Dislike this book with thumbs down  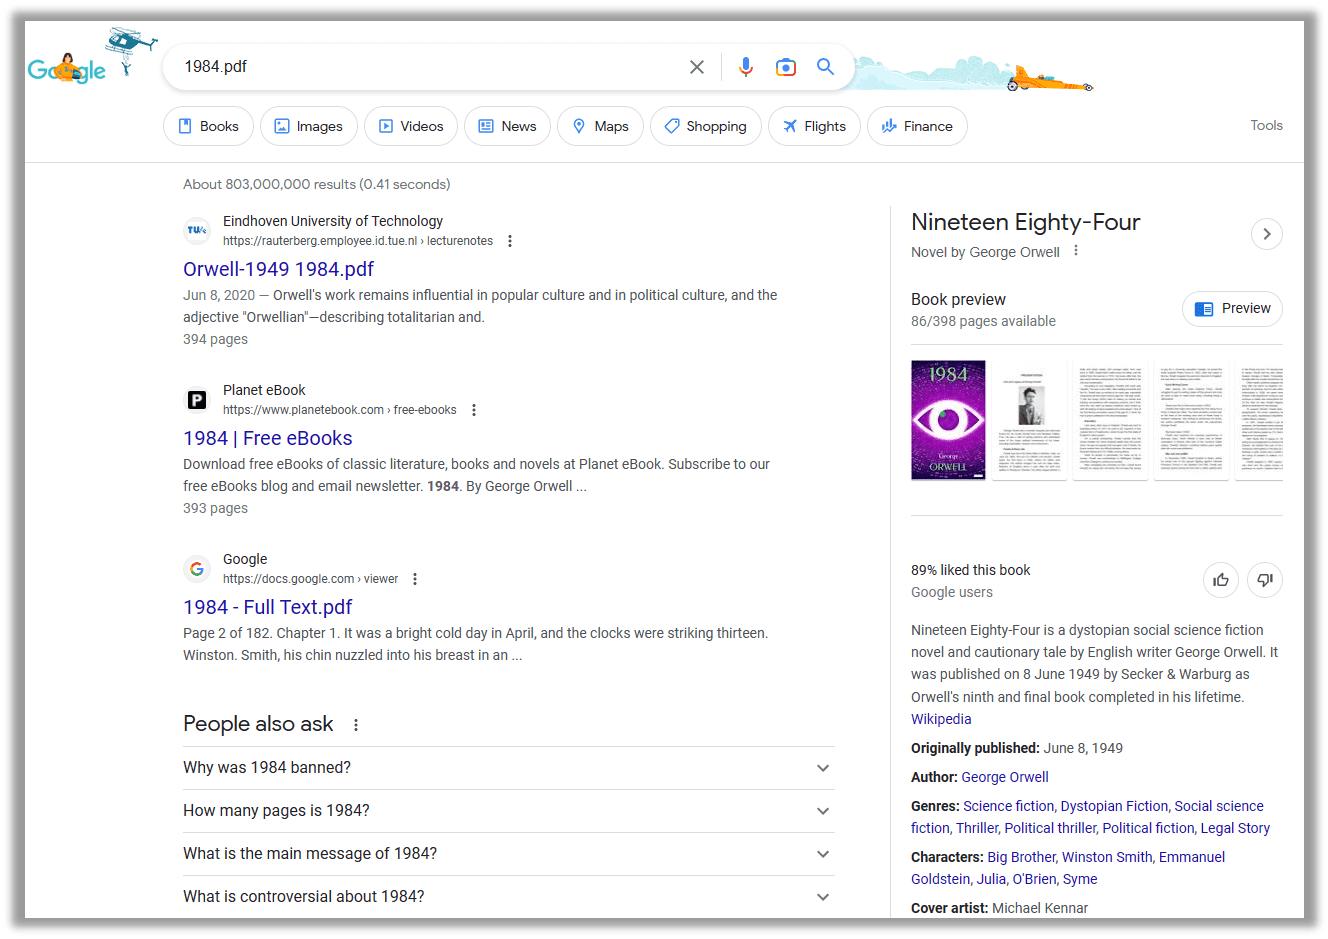click(x=1265, y=580)
